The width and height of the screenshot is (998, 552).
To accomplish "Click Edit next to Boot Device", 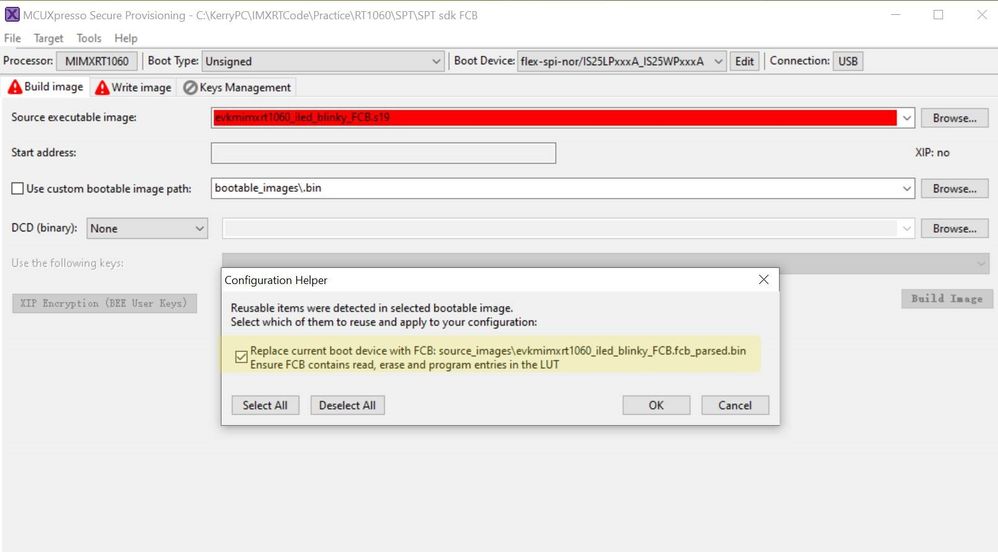I will click(744, 61).
